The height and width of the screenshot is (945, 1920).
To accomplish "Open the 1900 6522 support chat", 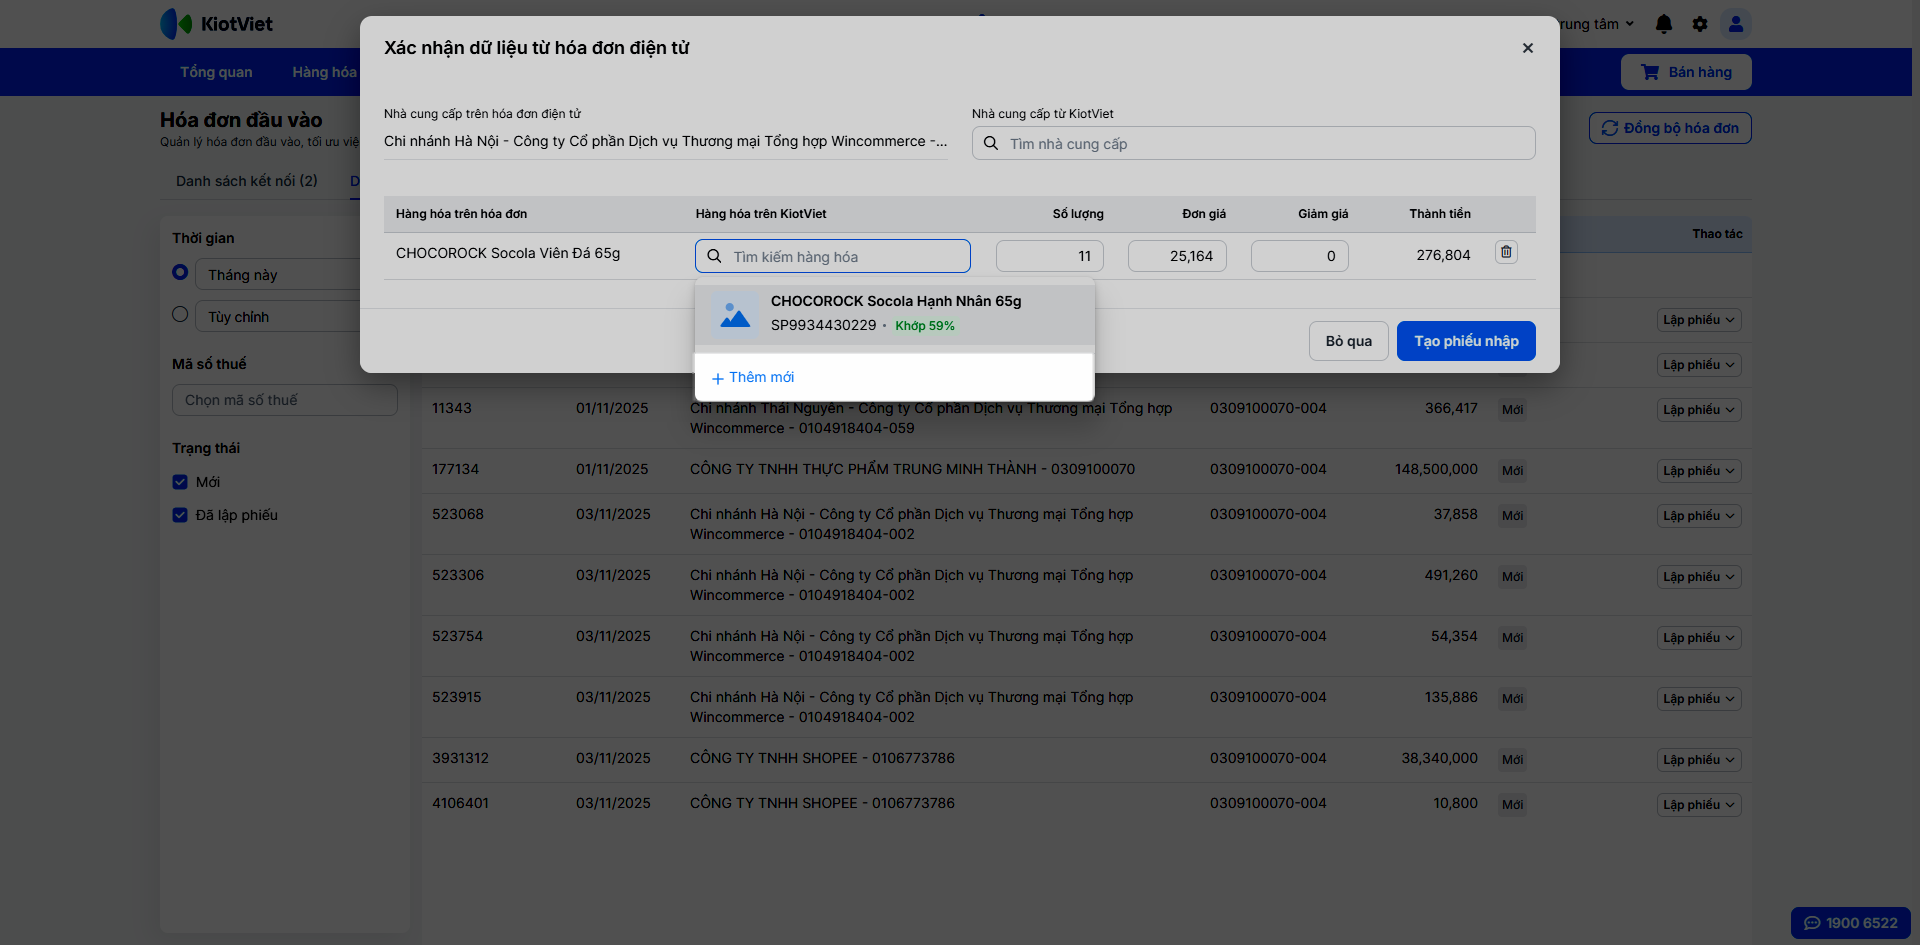I will (x=1851, y=923).
